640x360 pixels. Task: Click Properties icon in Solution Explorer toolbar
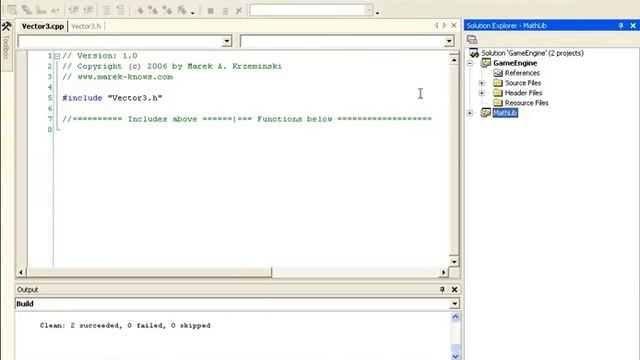coord(472,40)
